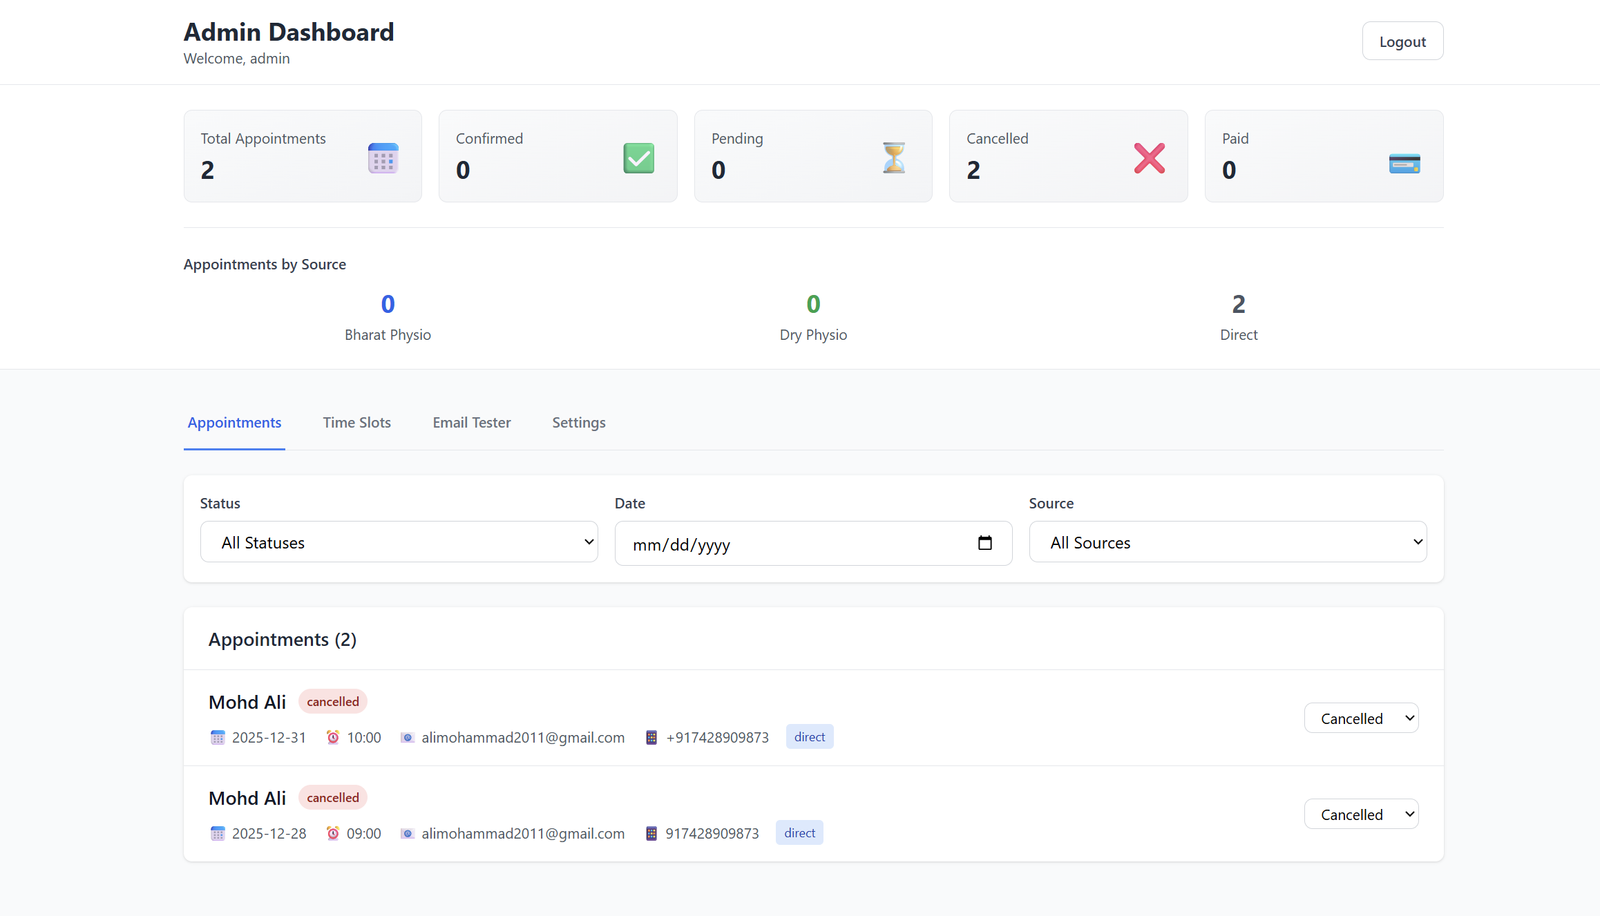Open the Settings tab
Screen dimensions: 1600x916
(578, 422)
